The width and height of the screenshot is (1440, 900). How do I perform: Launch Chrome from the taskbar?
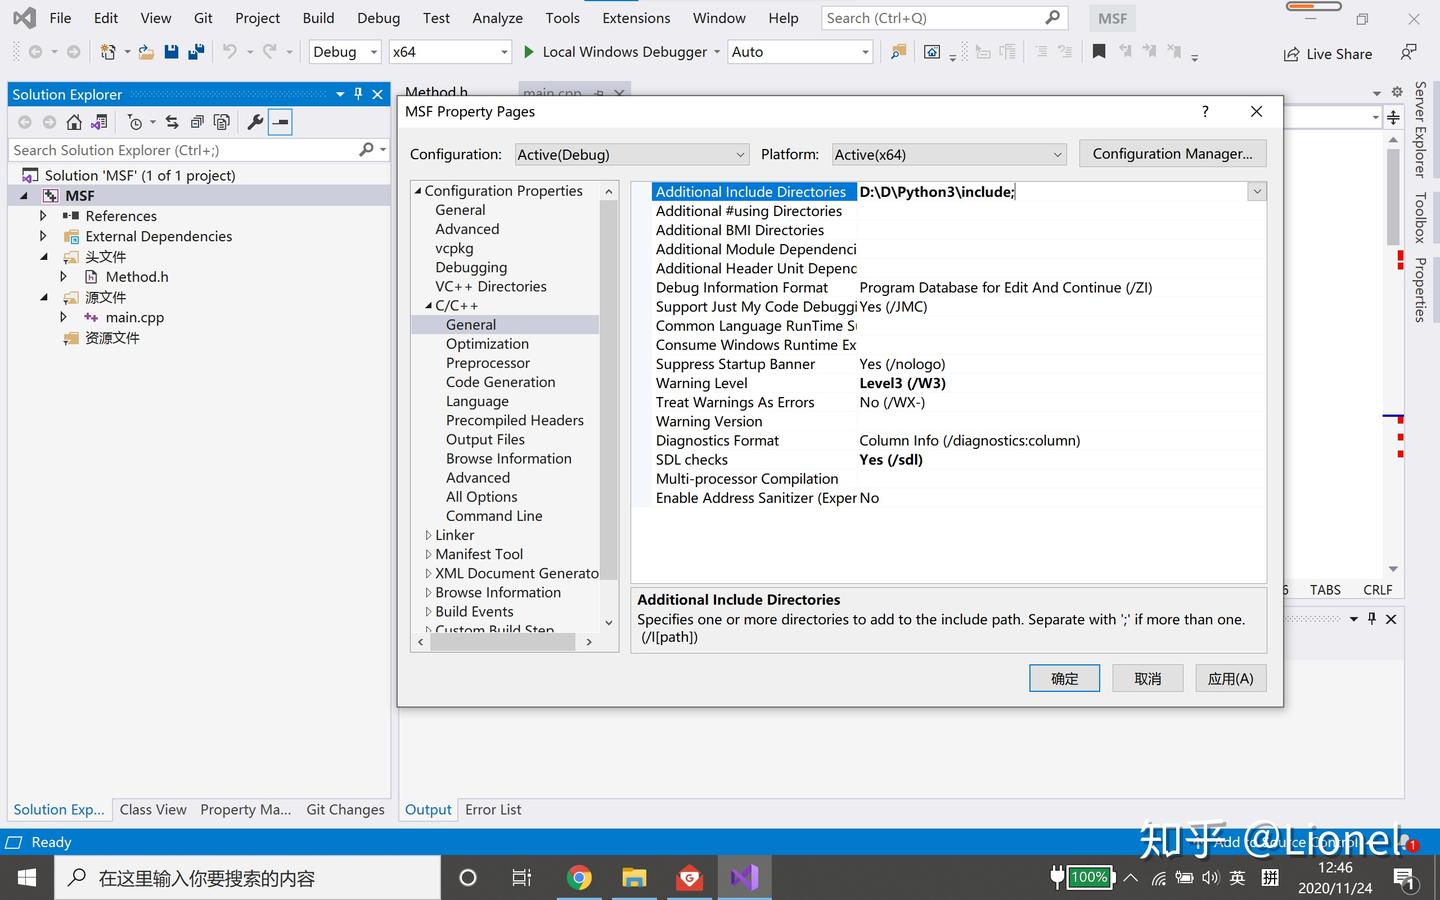pyautogui.click(x=580, y=877)
